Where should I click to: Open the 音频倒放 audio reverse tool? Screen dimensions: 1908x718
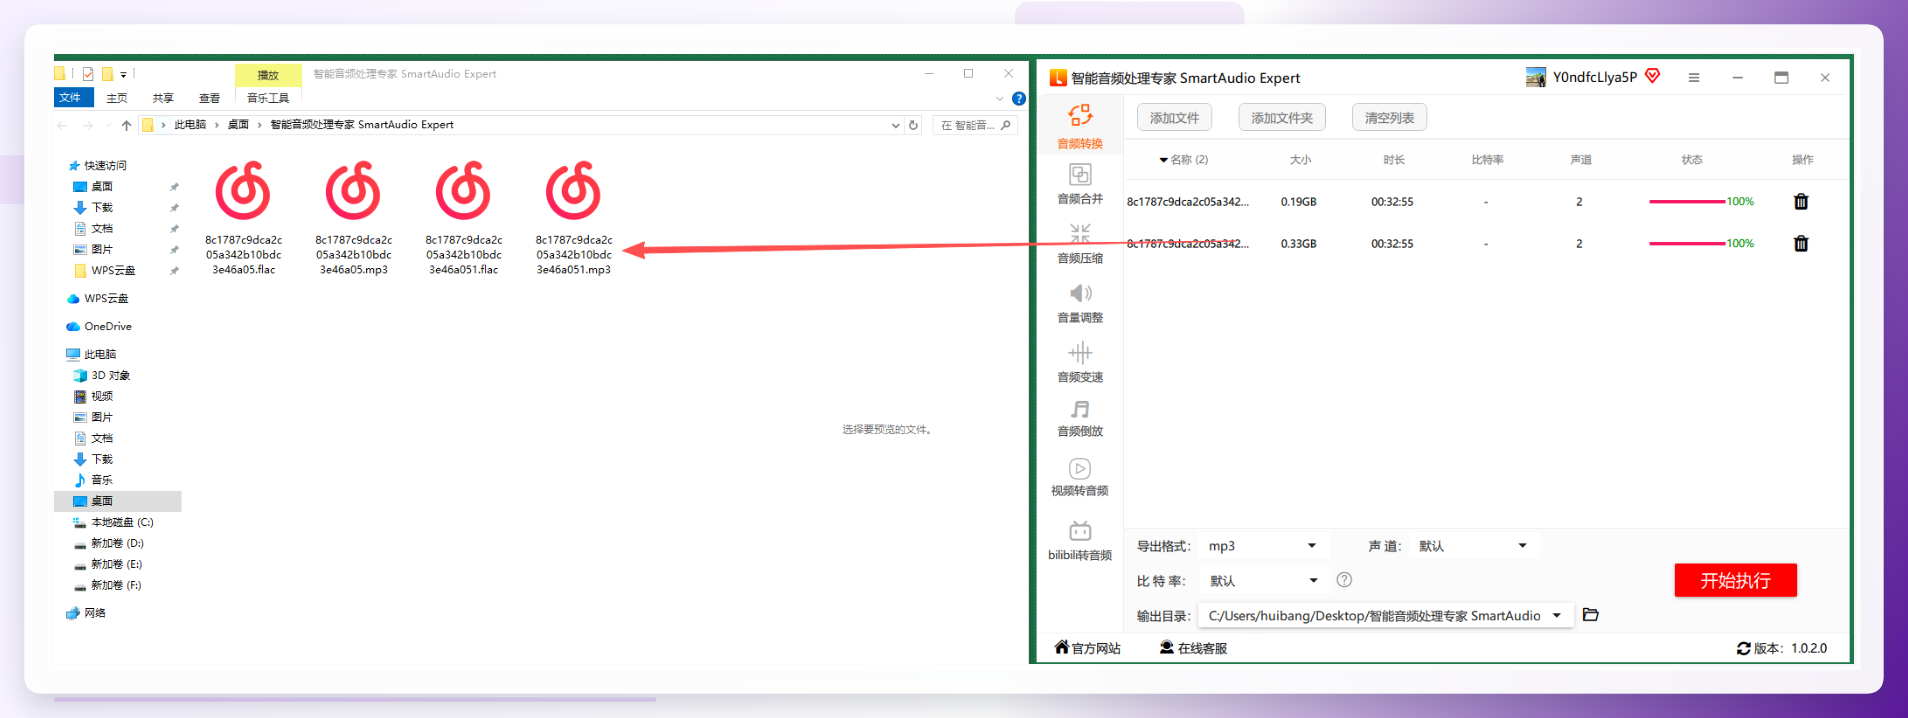click(1080, 418)
